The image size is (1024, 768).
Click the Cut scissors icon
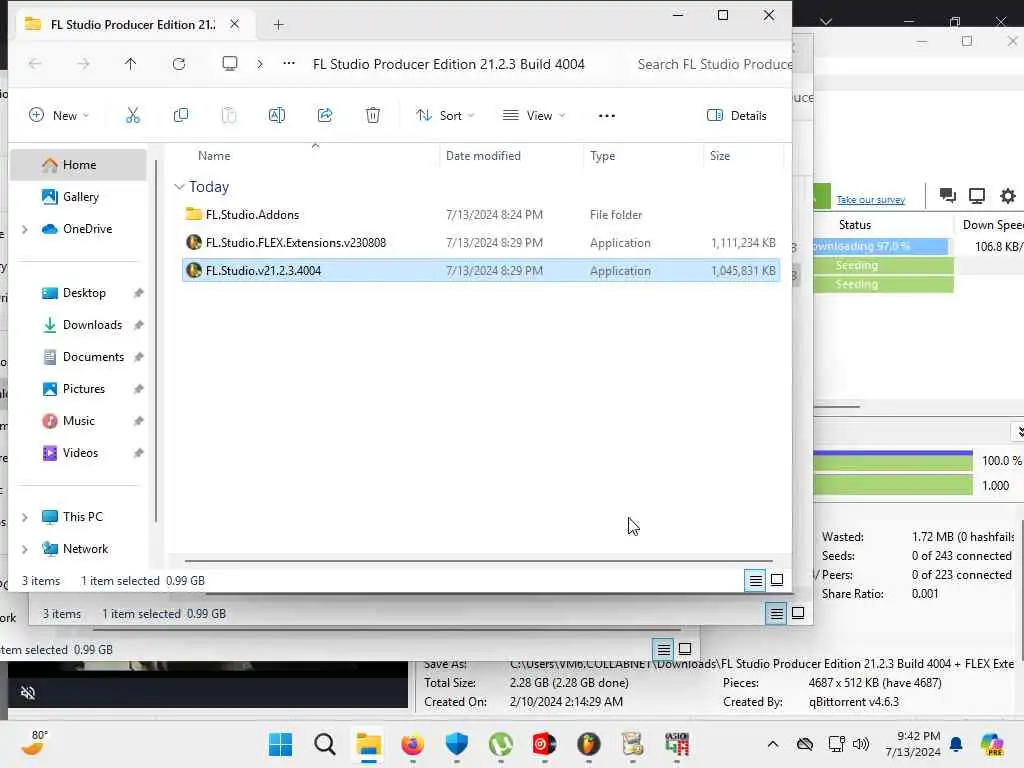133,116
